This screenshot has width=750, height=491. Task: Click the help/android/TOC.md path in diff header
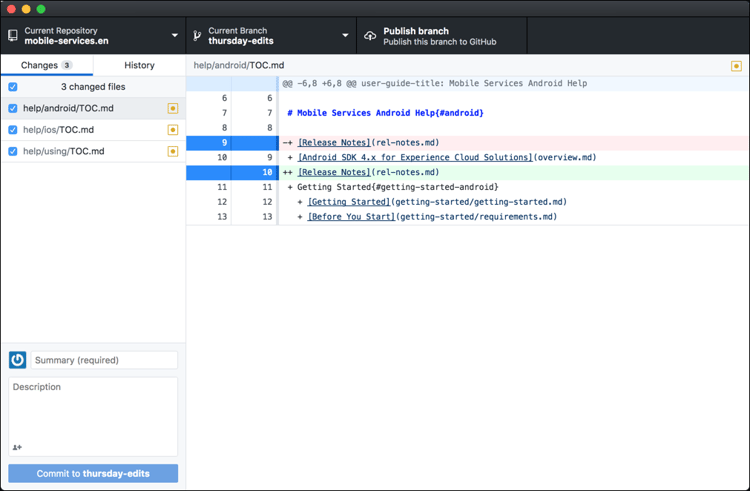tap(239, 65)
